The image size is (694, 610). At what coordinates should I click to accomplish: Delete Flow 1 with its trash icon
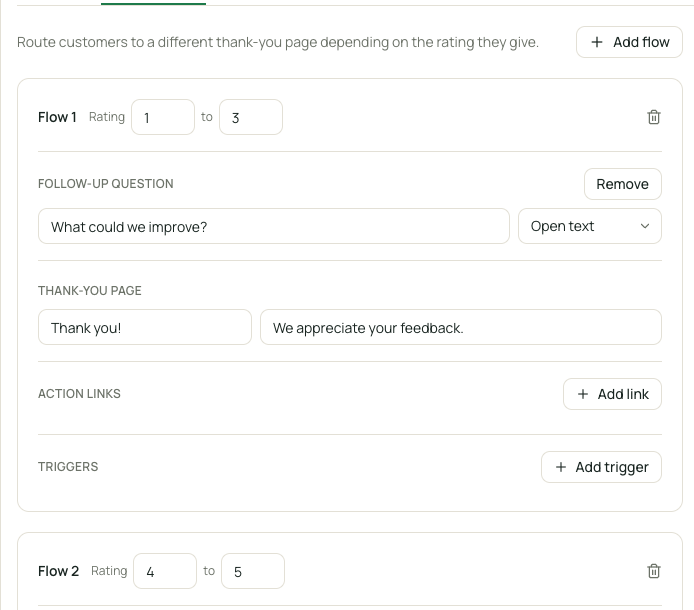654,117
